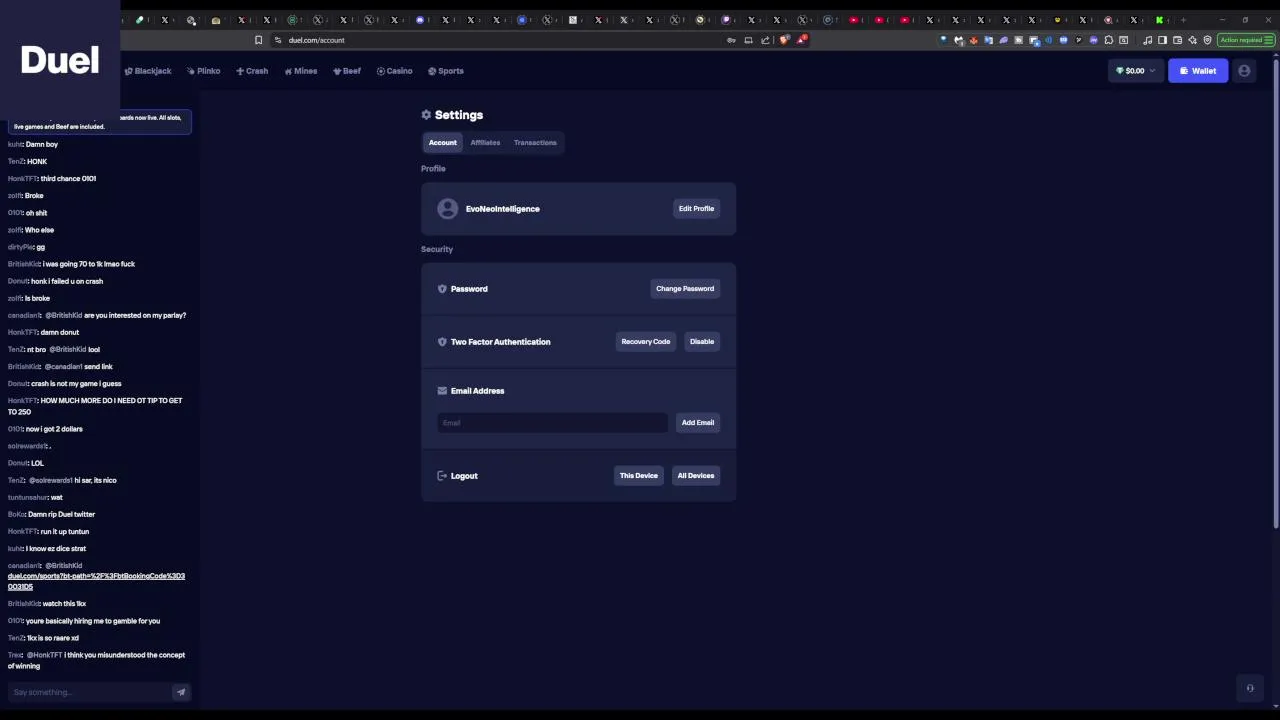Switch to the Affiliates tab
The width and height of the screenshot is (1280, 720).
tap(485, 142)
